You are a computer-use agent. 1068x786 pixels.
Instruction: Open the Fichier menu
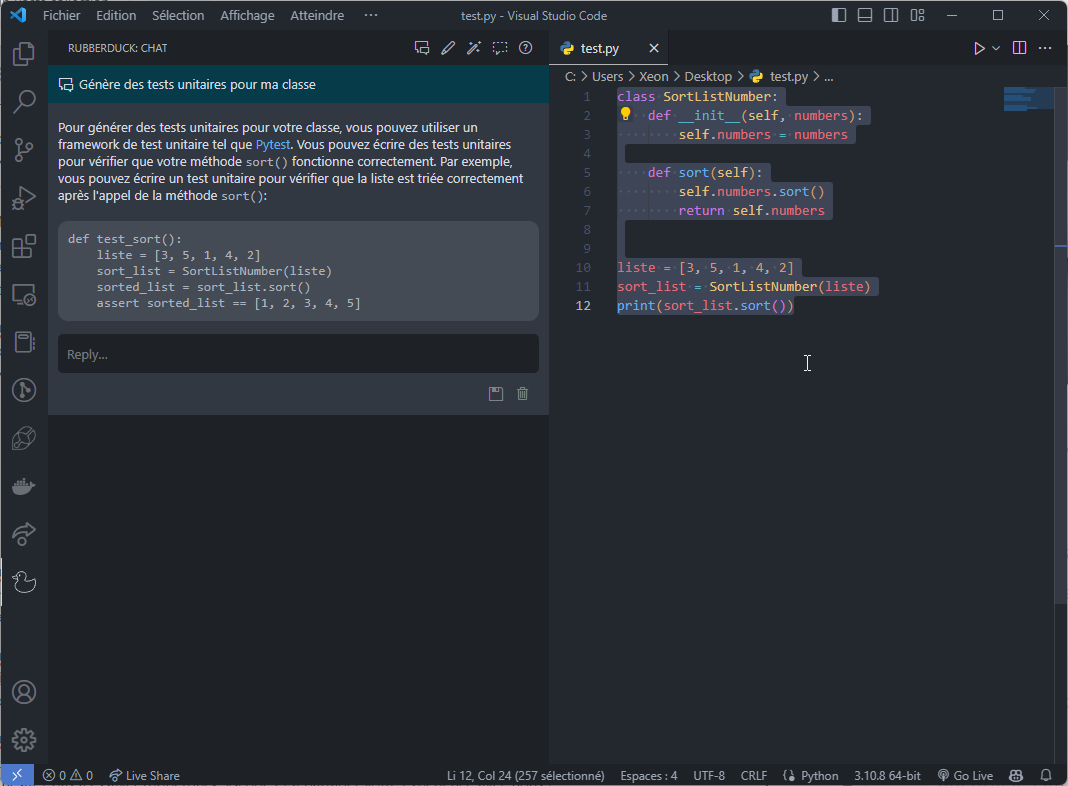[61, 15]
